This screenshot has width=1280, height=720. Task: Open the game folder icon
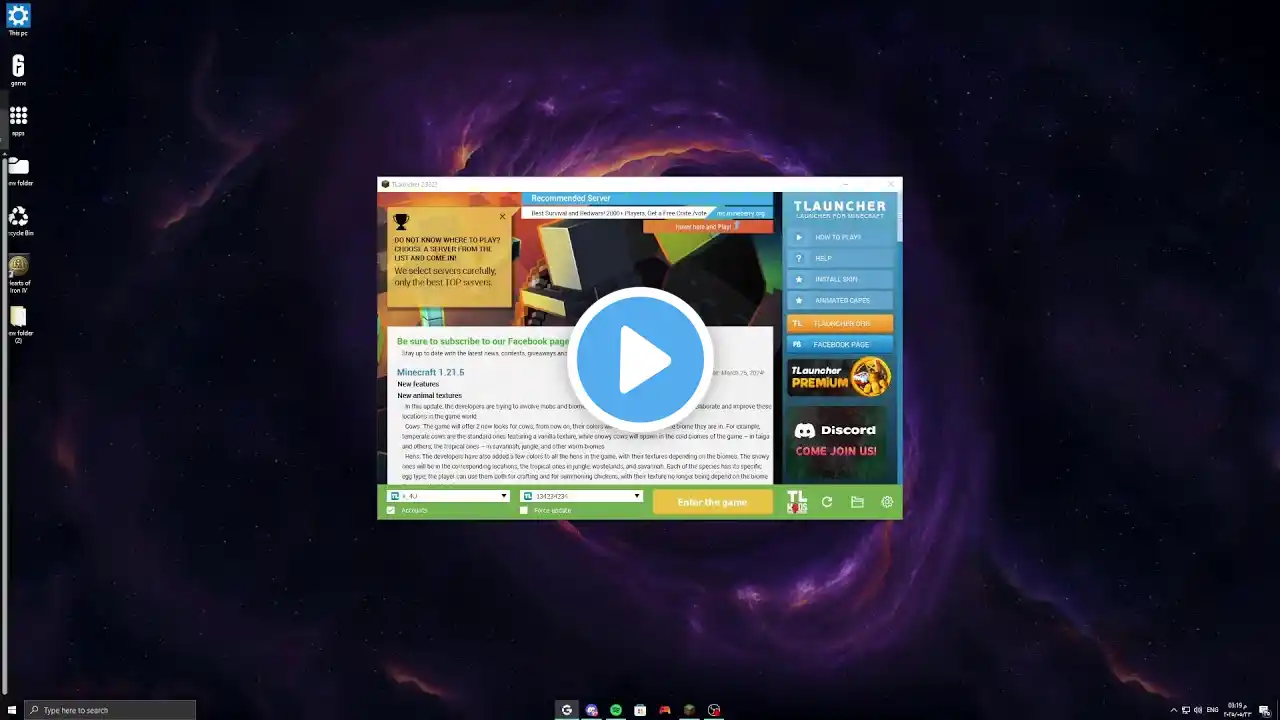coord(857,502)
